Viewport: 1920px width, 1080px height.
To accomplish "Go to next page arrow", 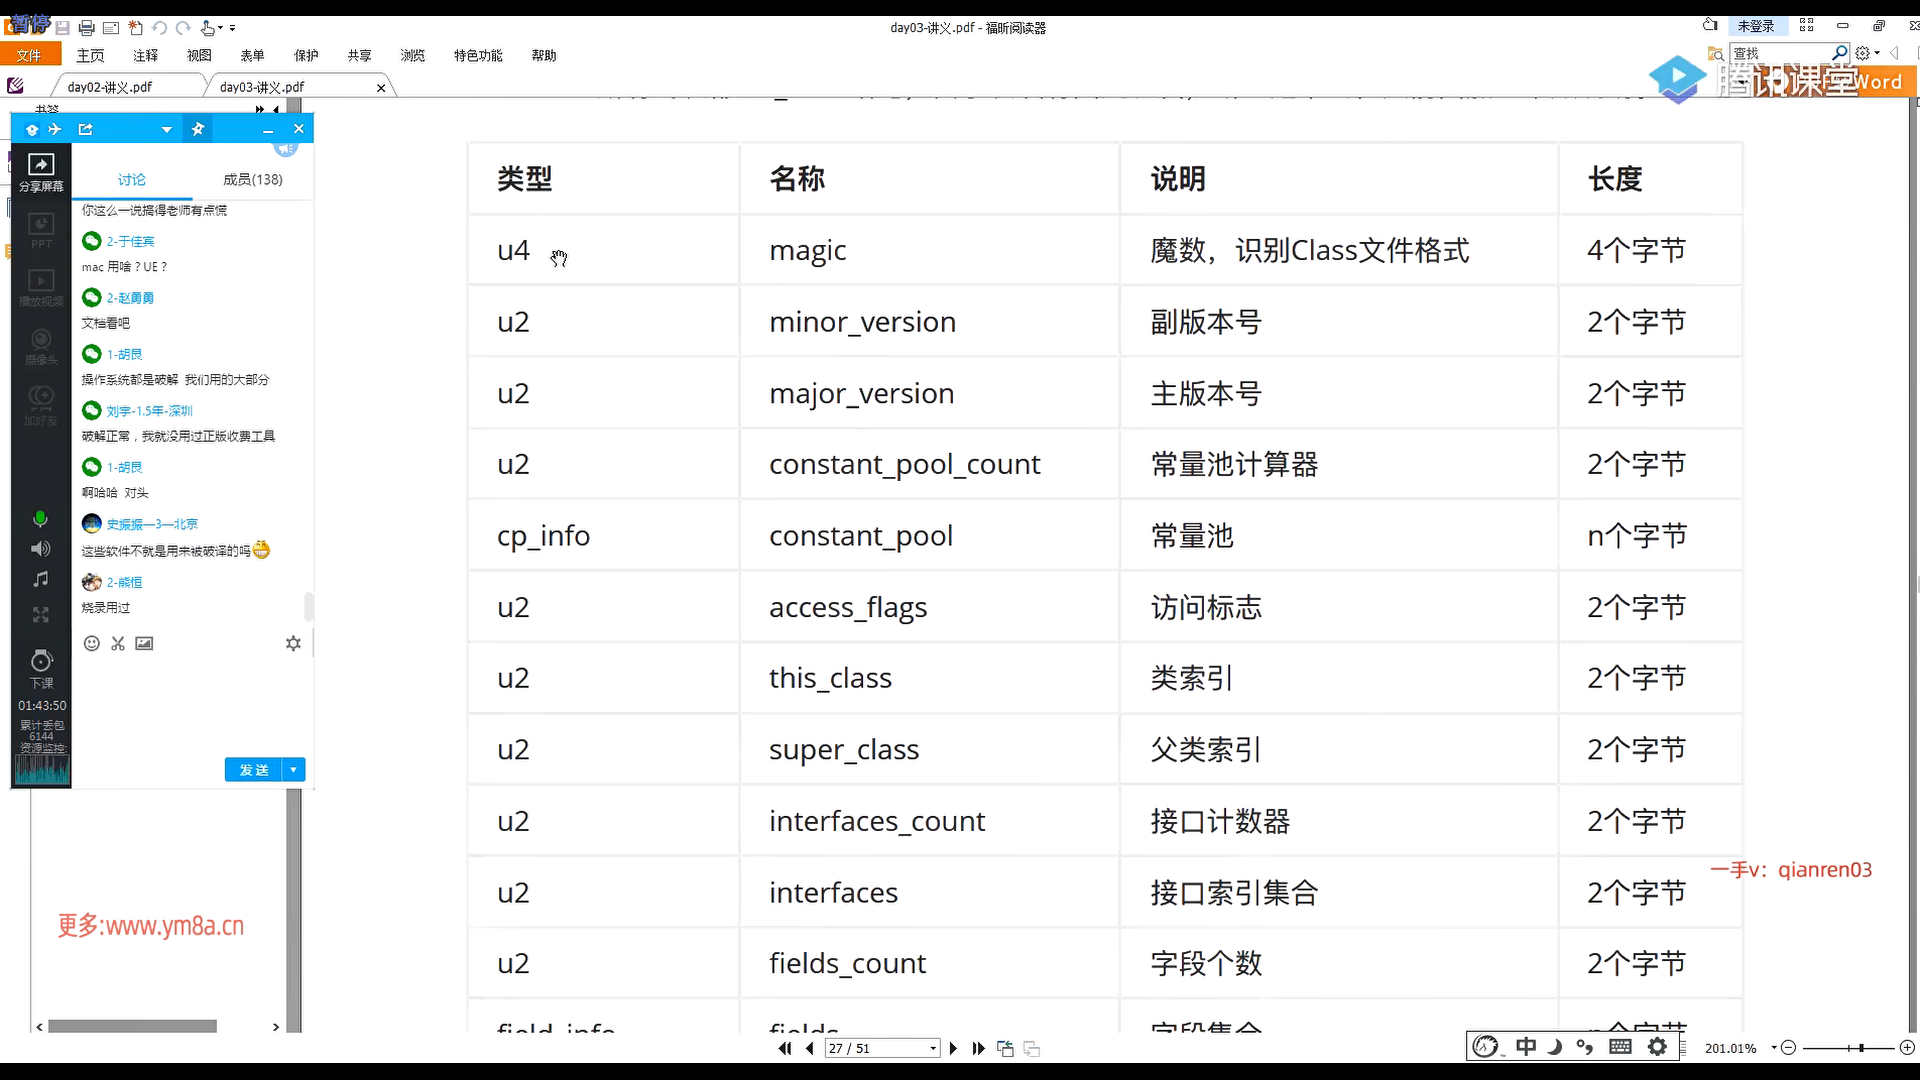I will (953, 1048).
